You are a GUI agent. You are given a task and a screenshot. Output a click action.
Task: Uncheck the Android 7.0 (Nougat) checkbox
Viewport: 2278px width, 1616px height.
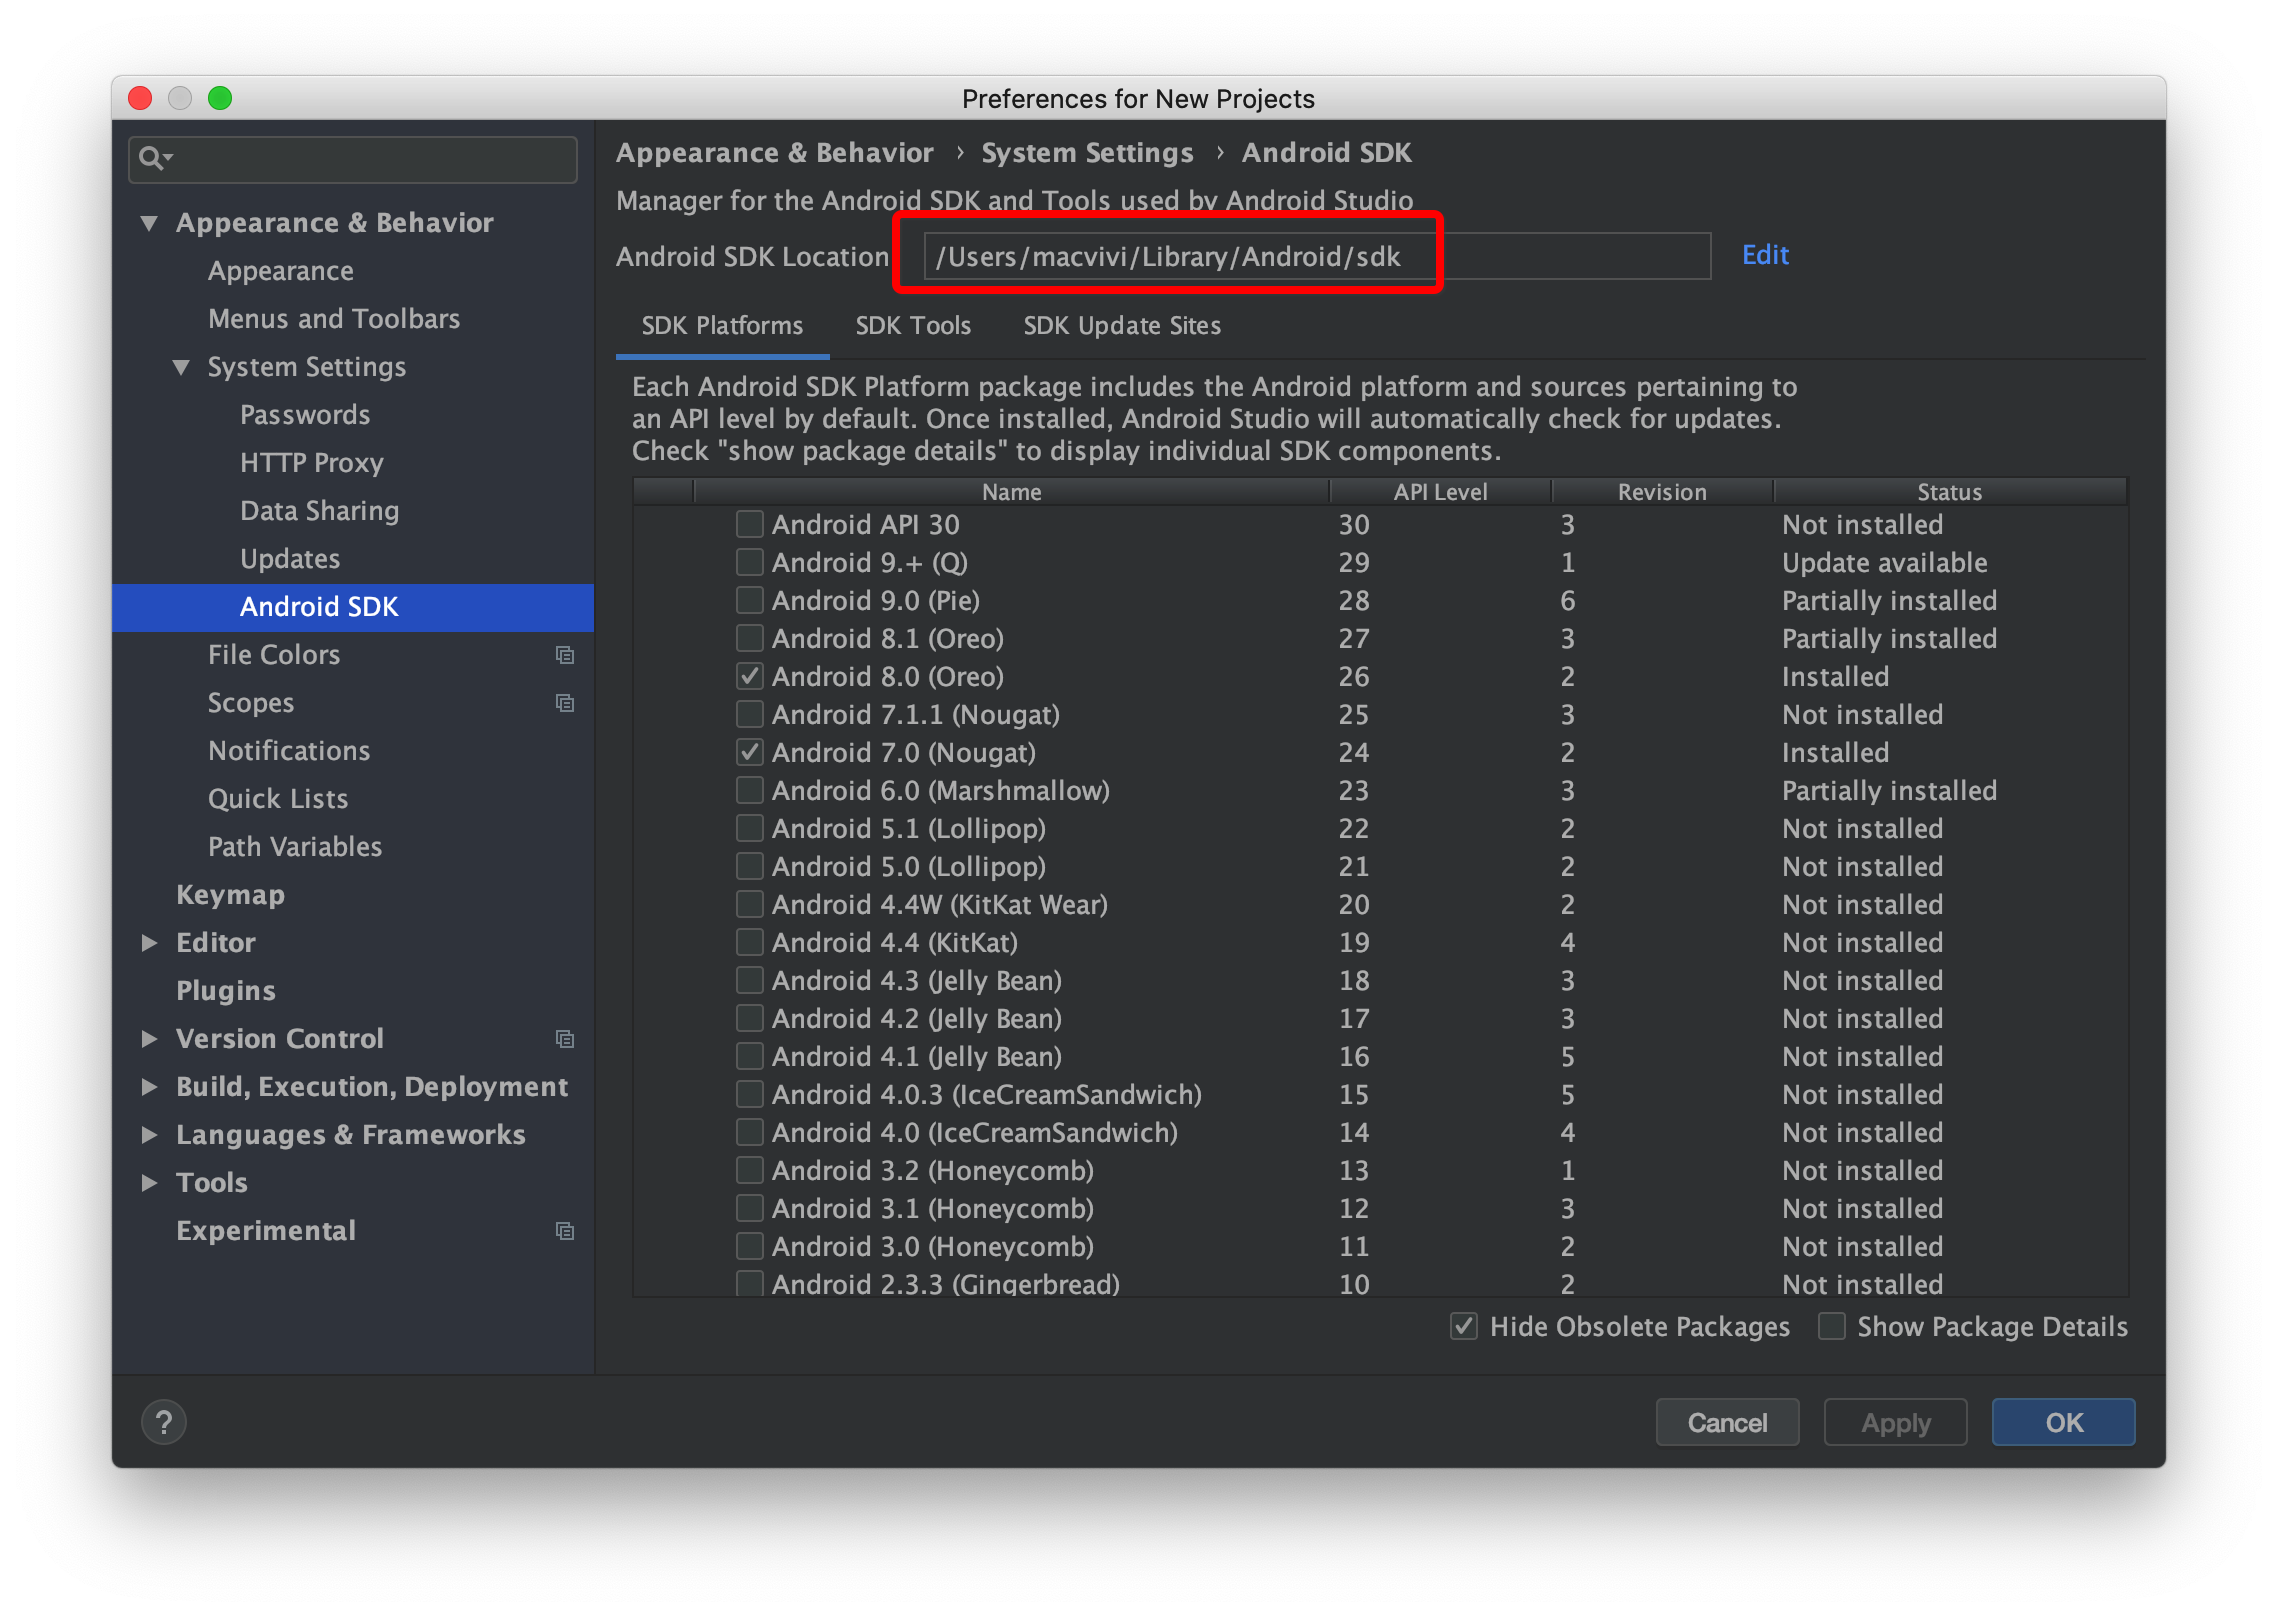pos(750,752)
